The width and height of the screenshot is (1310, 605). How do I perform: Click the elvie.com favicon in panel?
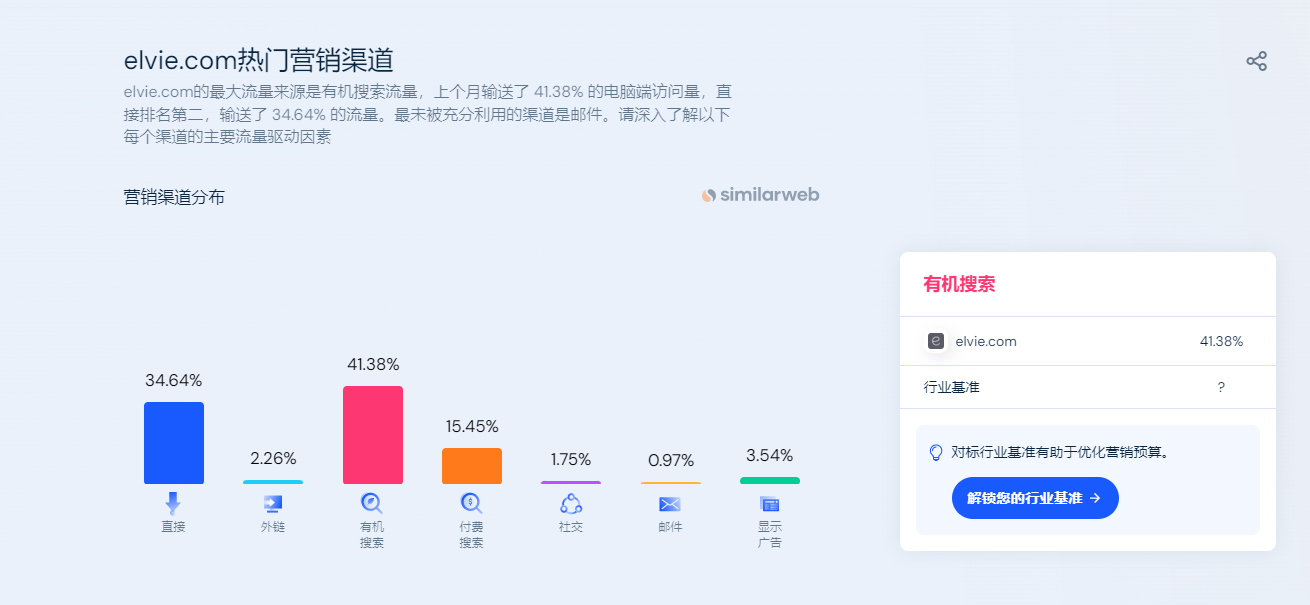936,340
